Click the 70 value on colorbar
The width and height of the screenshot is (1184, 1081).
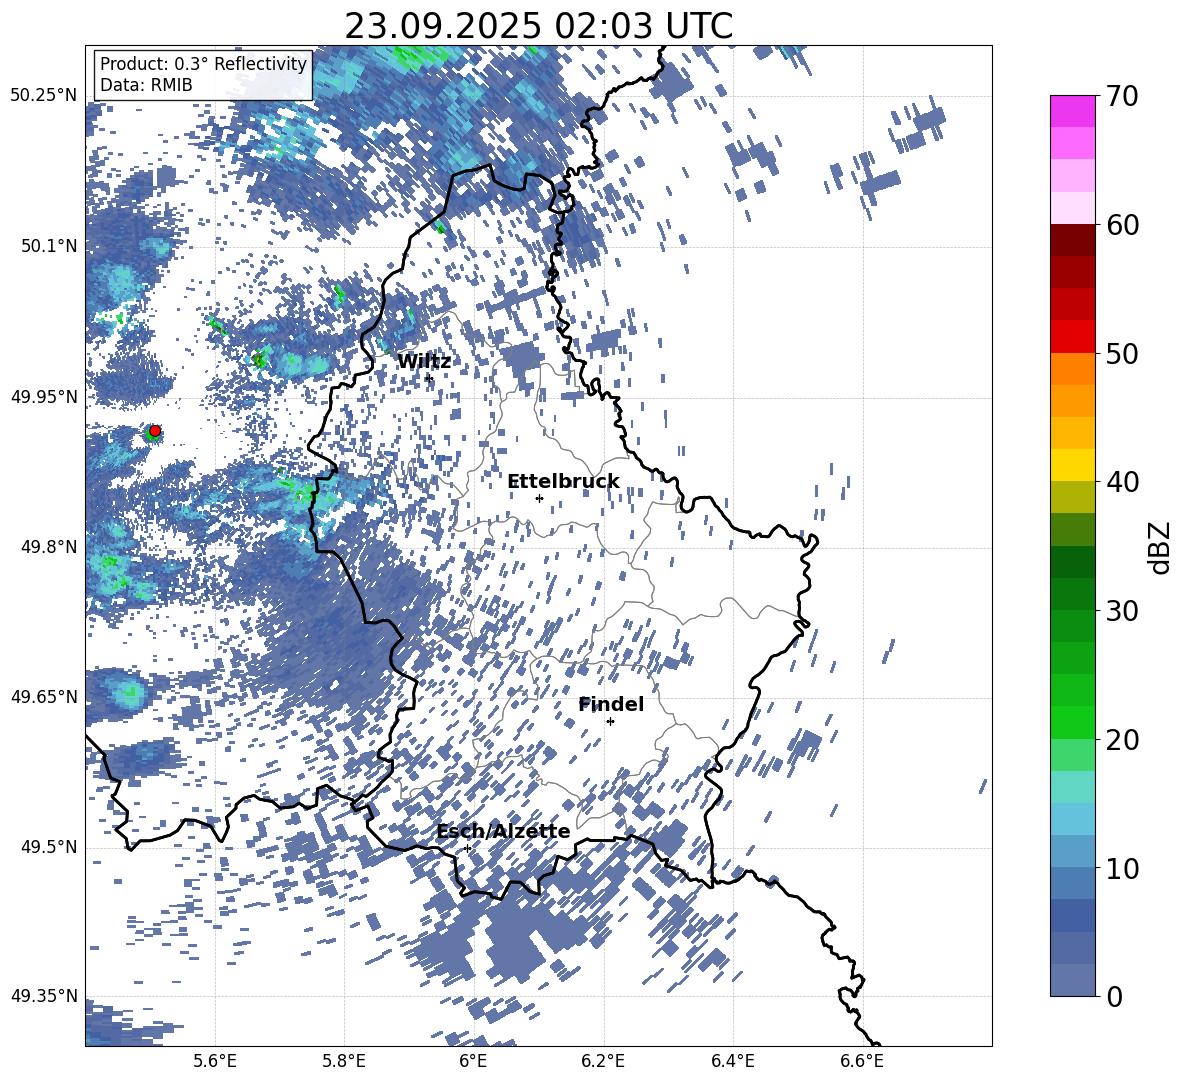point(1122,96)
